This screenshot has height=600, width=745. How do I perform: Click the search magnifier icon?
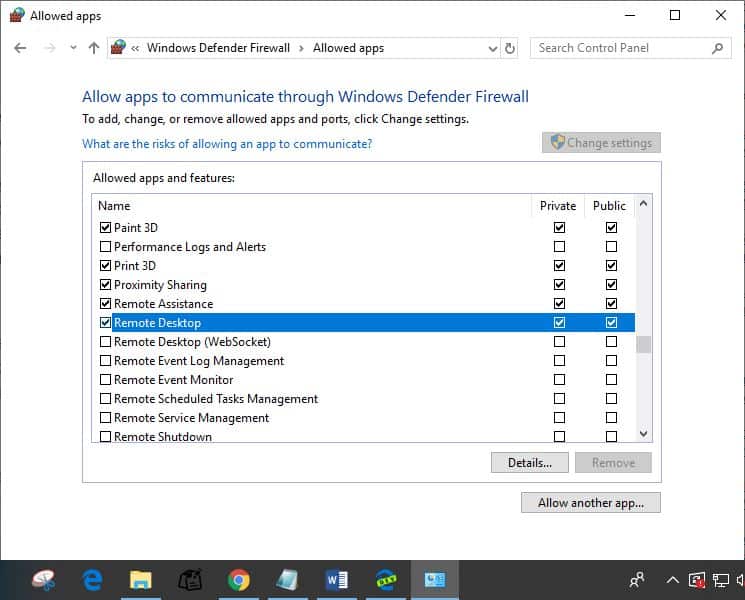718,48
